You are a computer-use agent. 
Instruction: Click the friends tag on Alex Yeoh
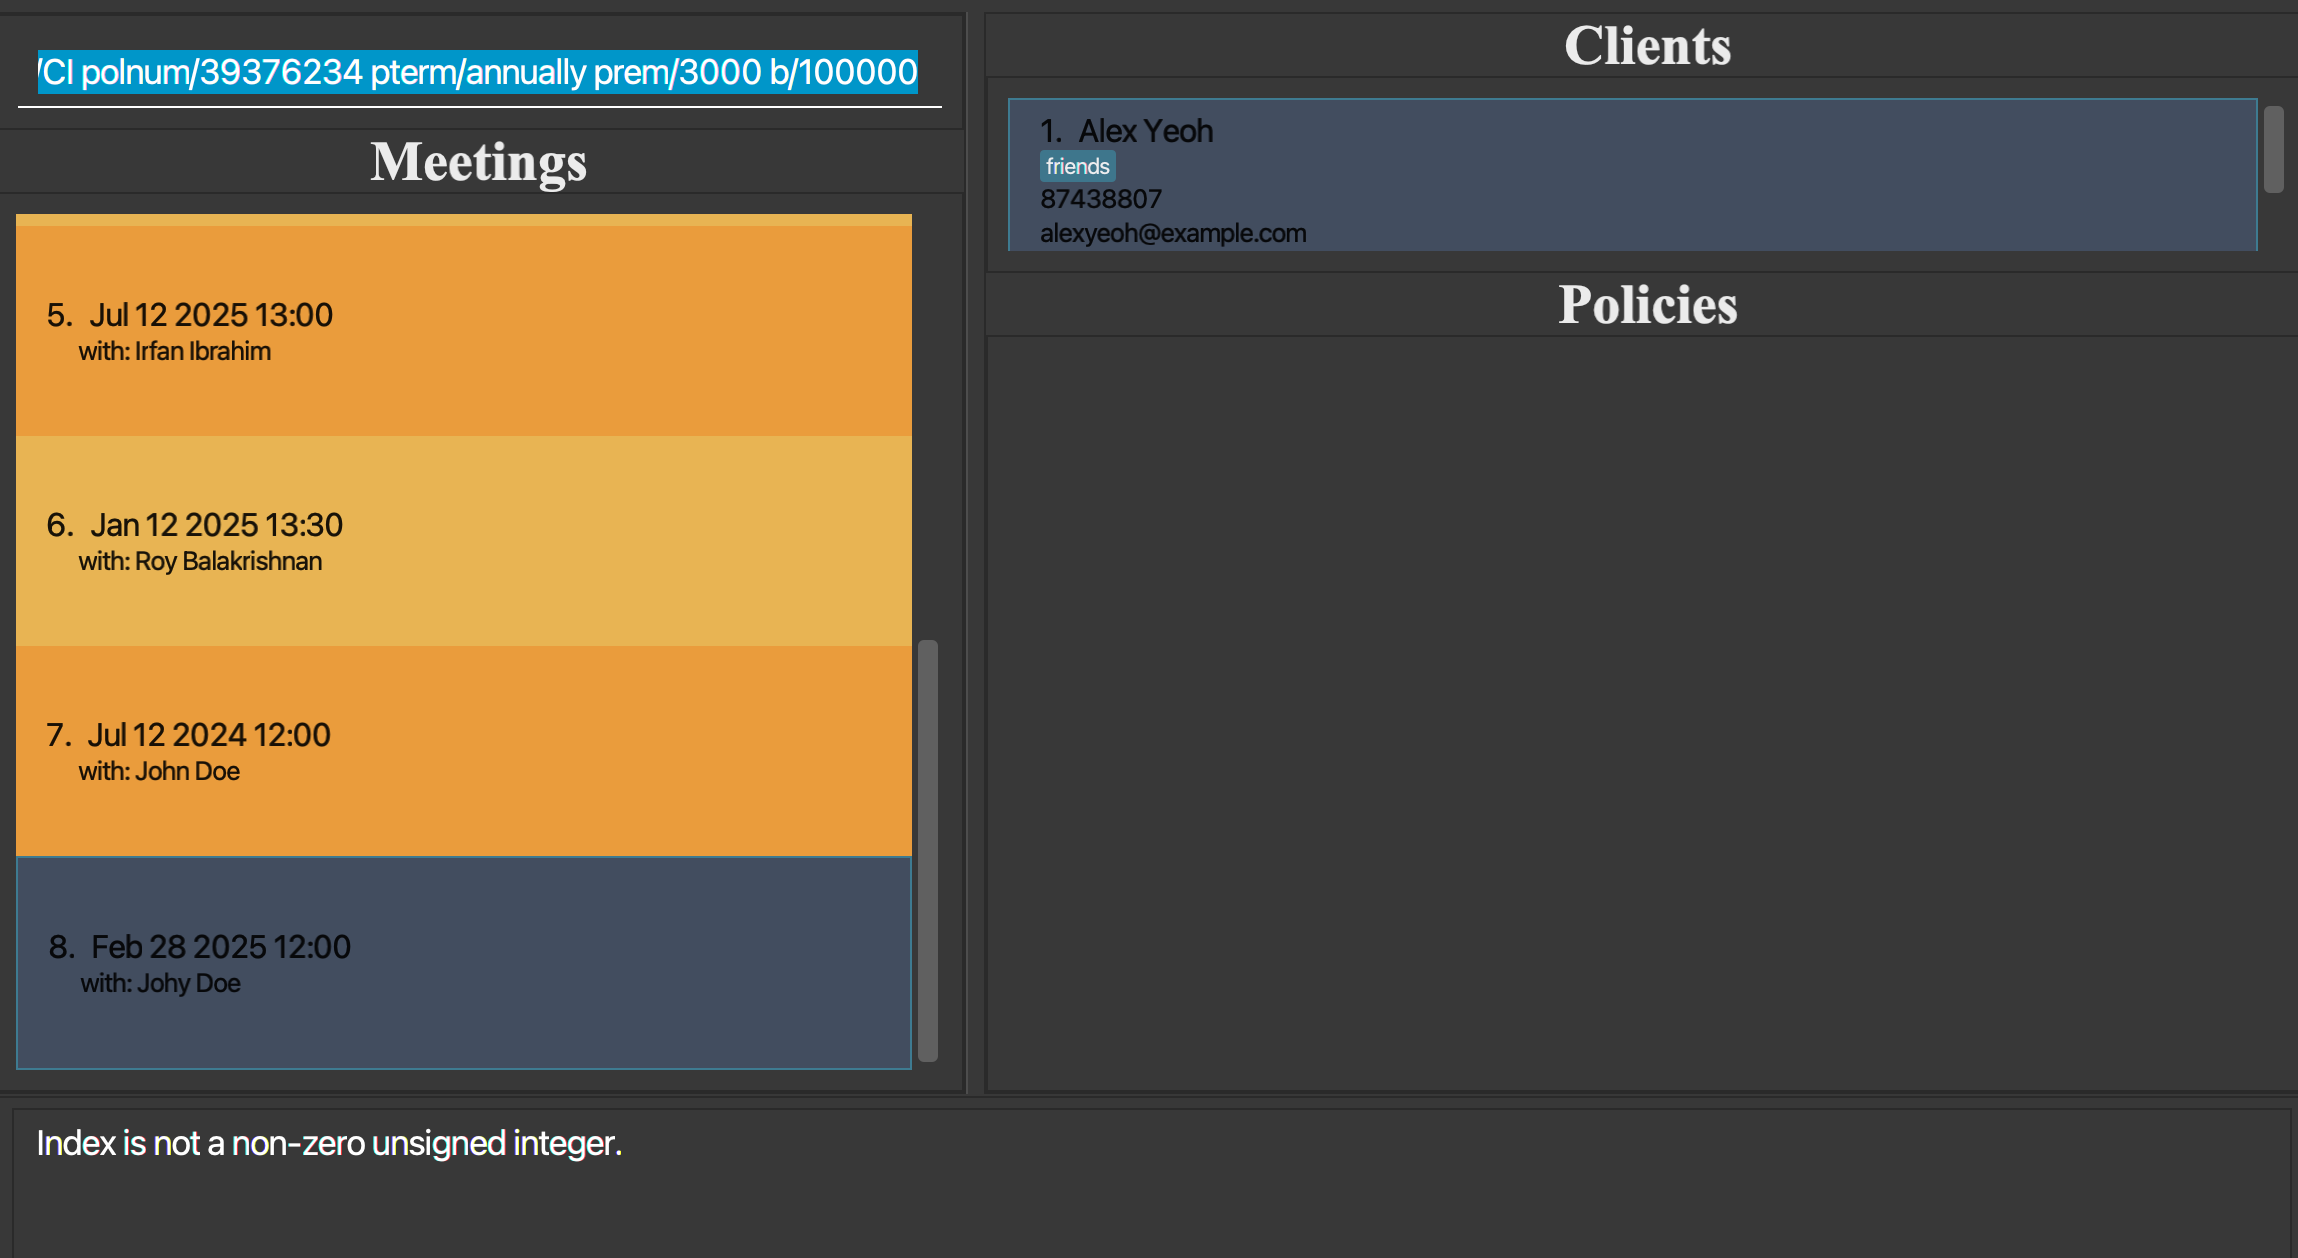(x=1077, y=166)
